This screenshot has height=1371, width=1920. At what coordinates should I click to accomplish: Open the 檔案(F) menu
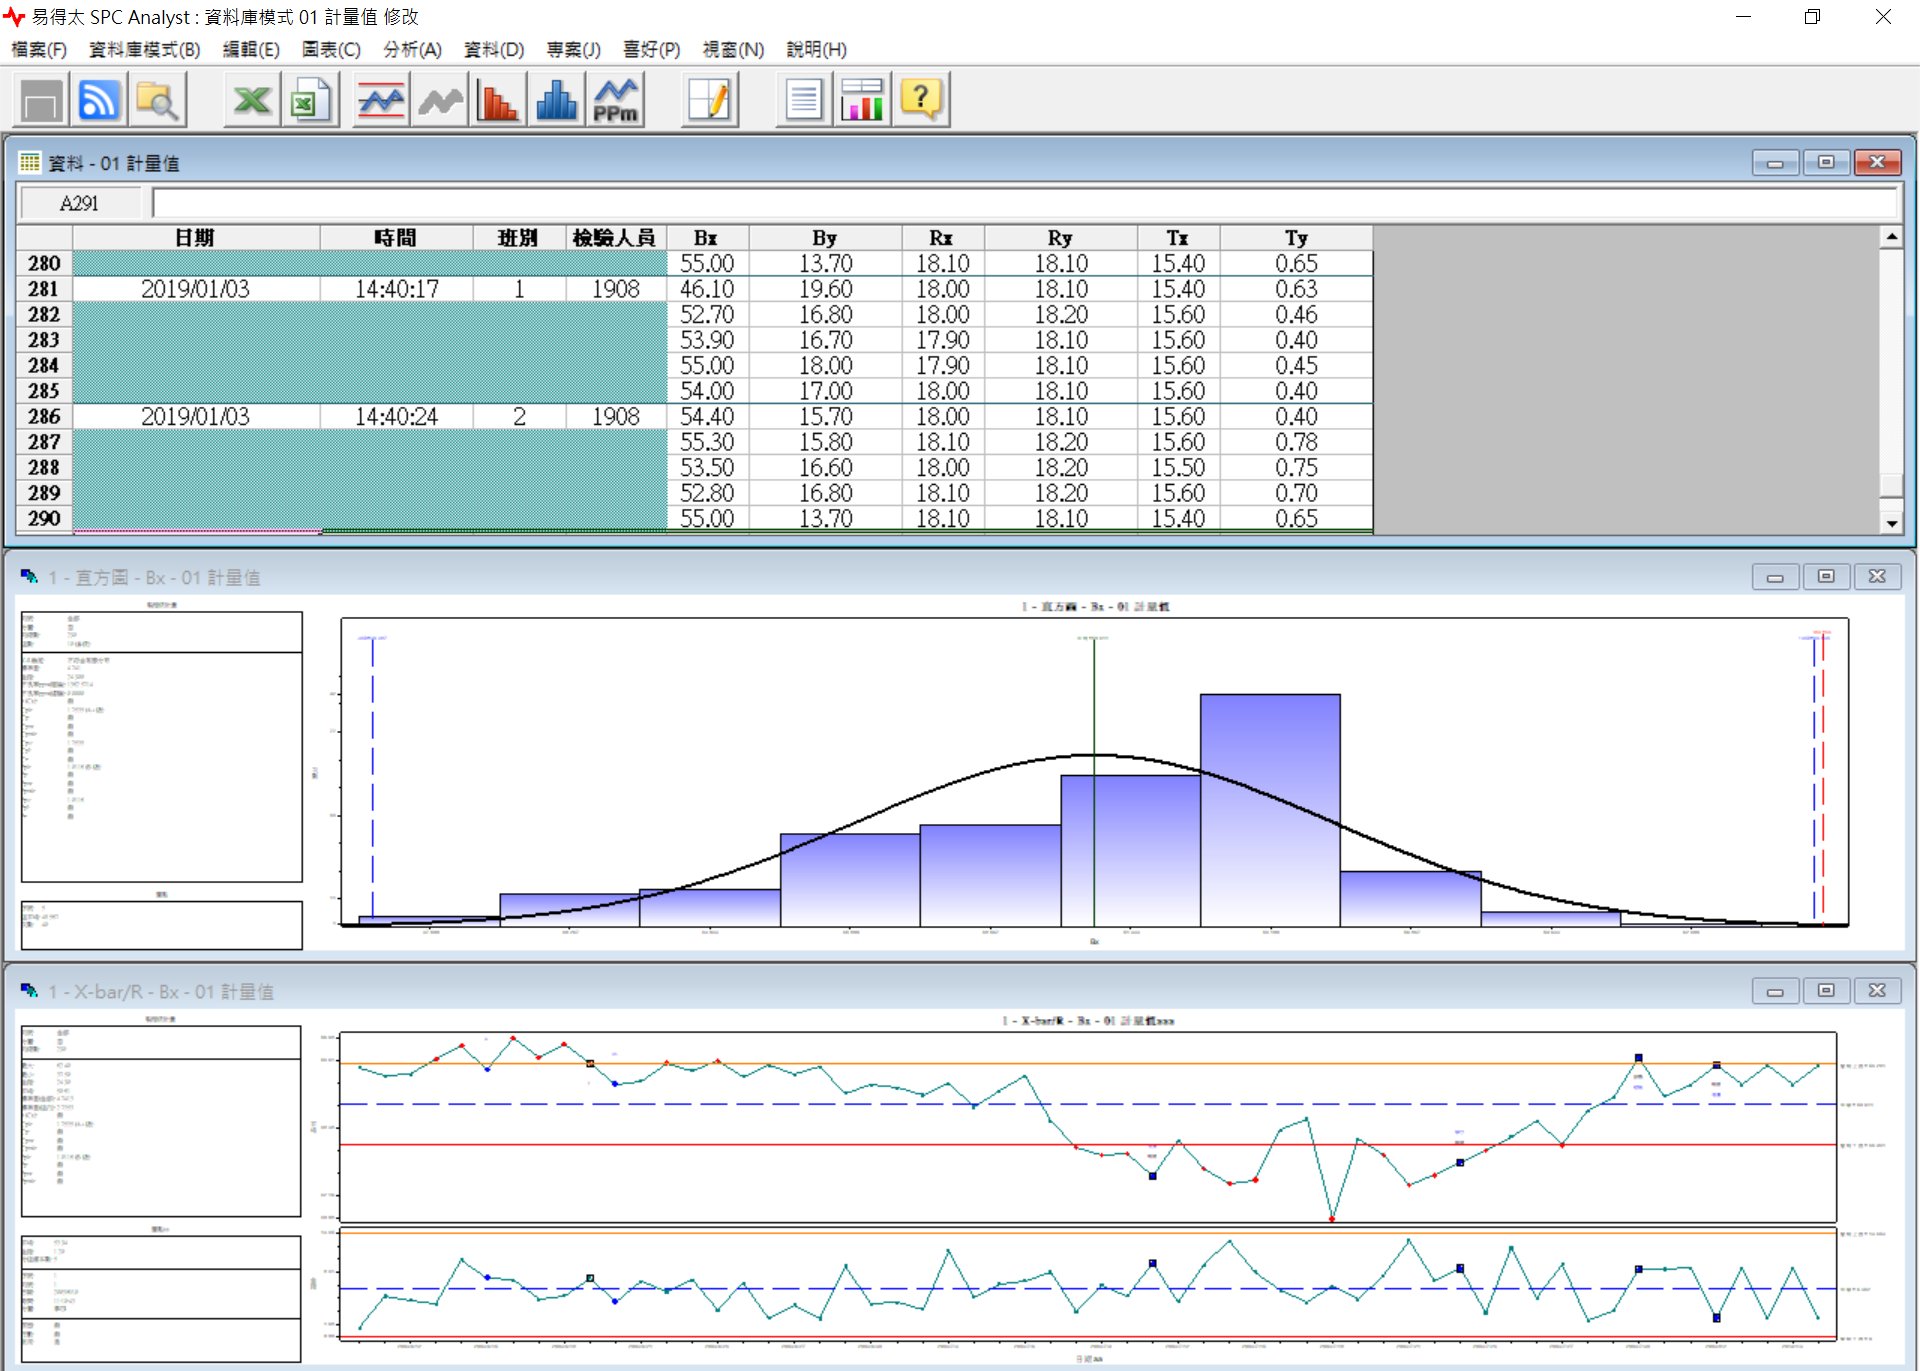(40, 50)
